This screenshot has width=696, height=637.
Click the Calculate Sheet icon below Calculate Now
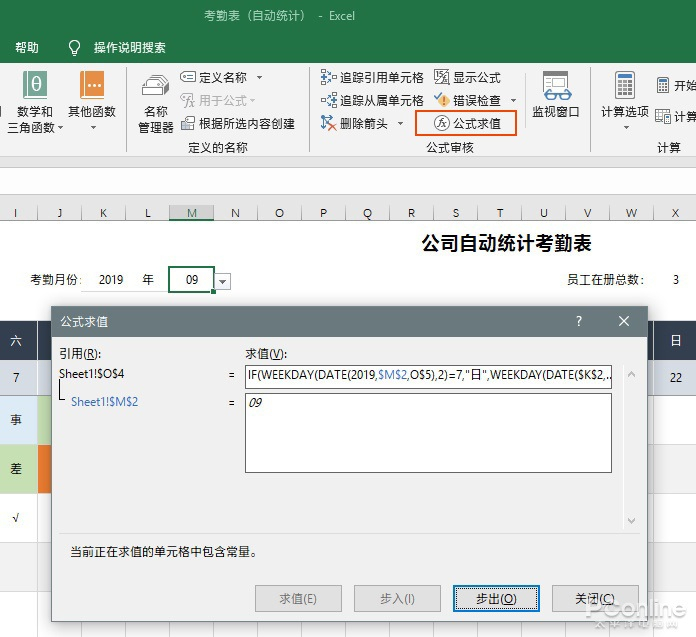point(663,116)
